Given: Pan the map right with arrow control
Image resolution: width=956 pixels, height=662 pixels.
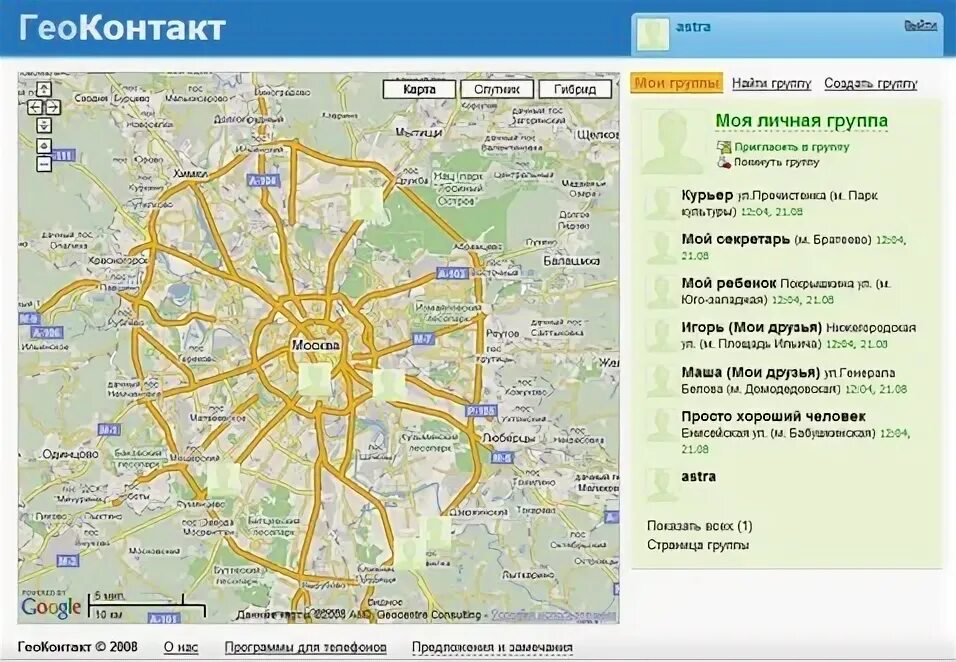Looking at the screenshot, I should point(53,107).
